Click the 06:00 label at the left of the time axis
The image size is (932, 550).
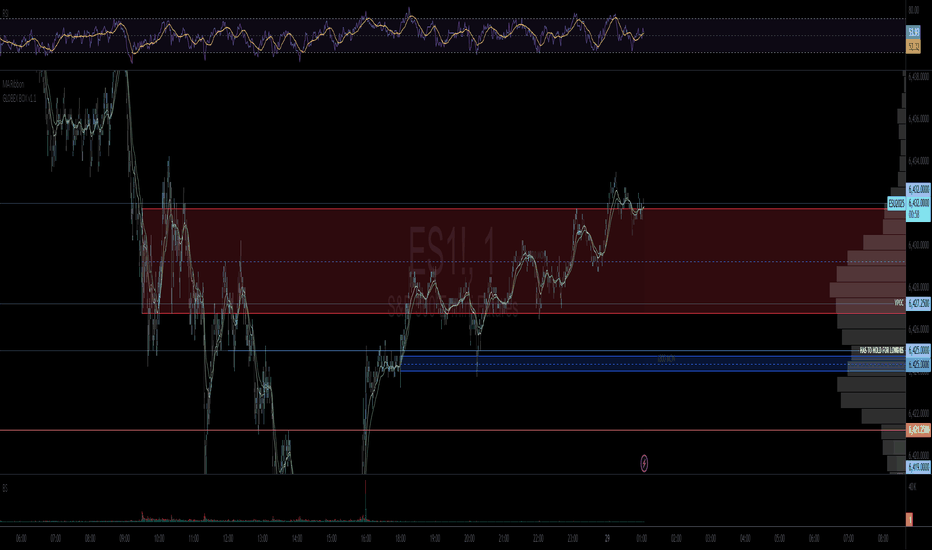pyautogui.click(x=21, y=539)
